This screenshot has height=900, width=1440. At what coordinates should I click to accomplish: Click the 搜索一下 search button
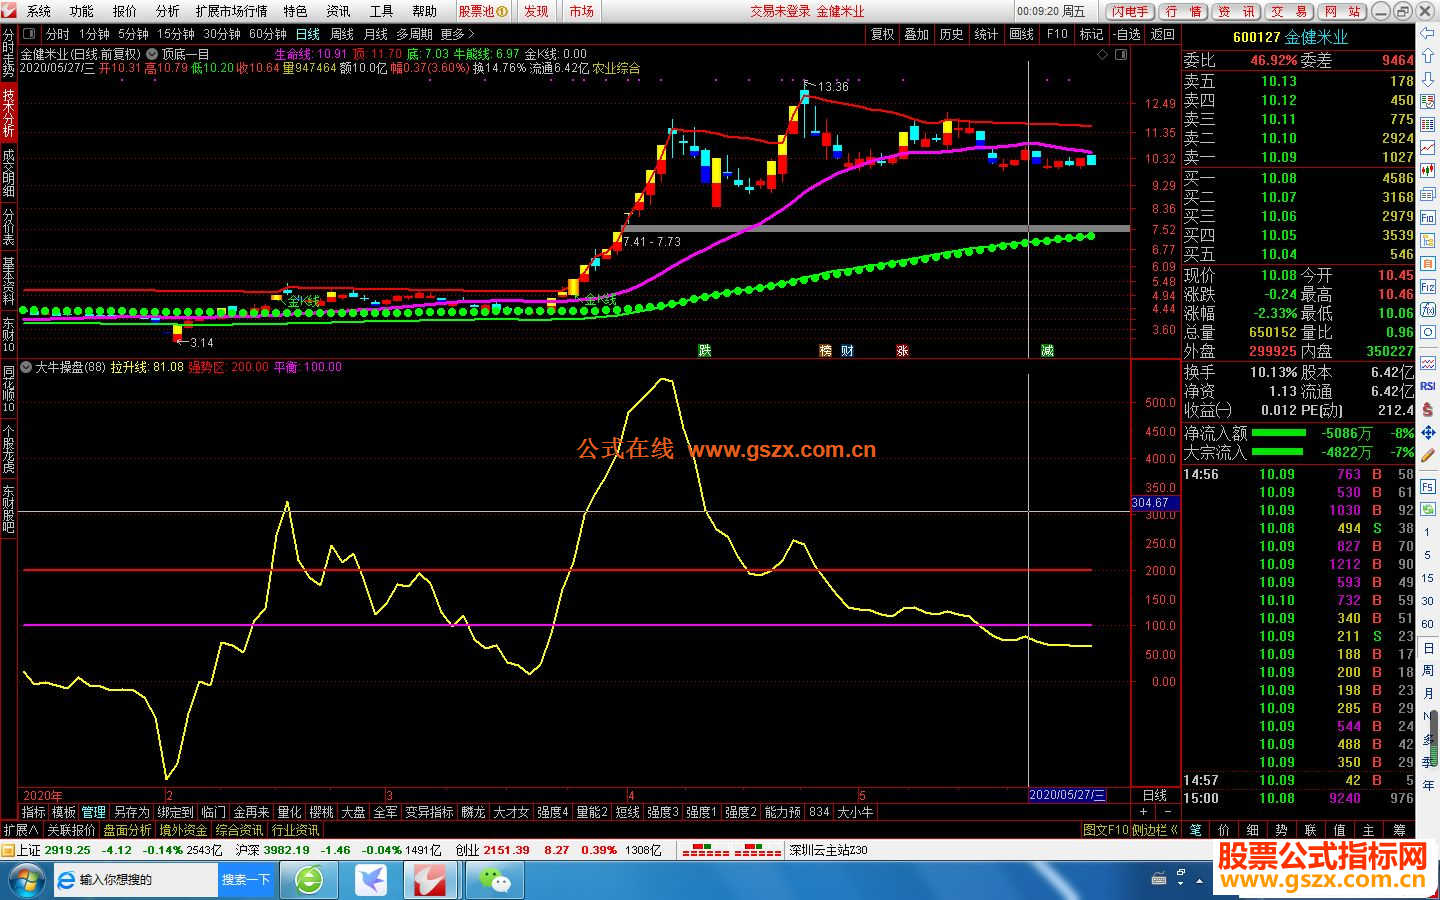[x=246, y=880]
